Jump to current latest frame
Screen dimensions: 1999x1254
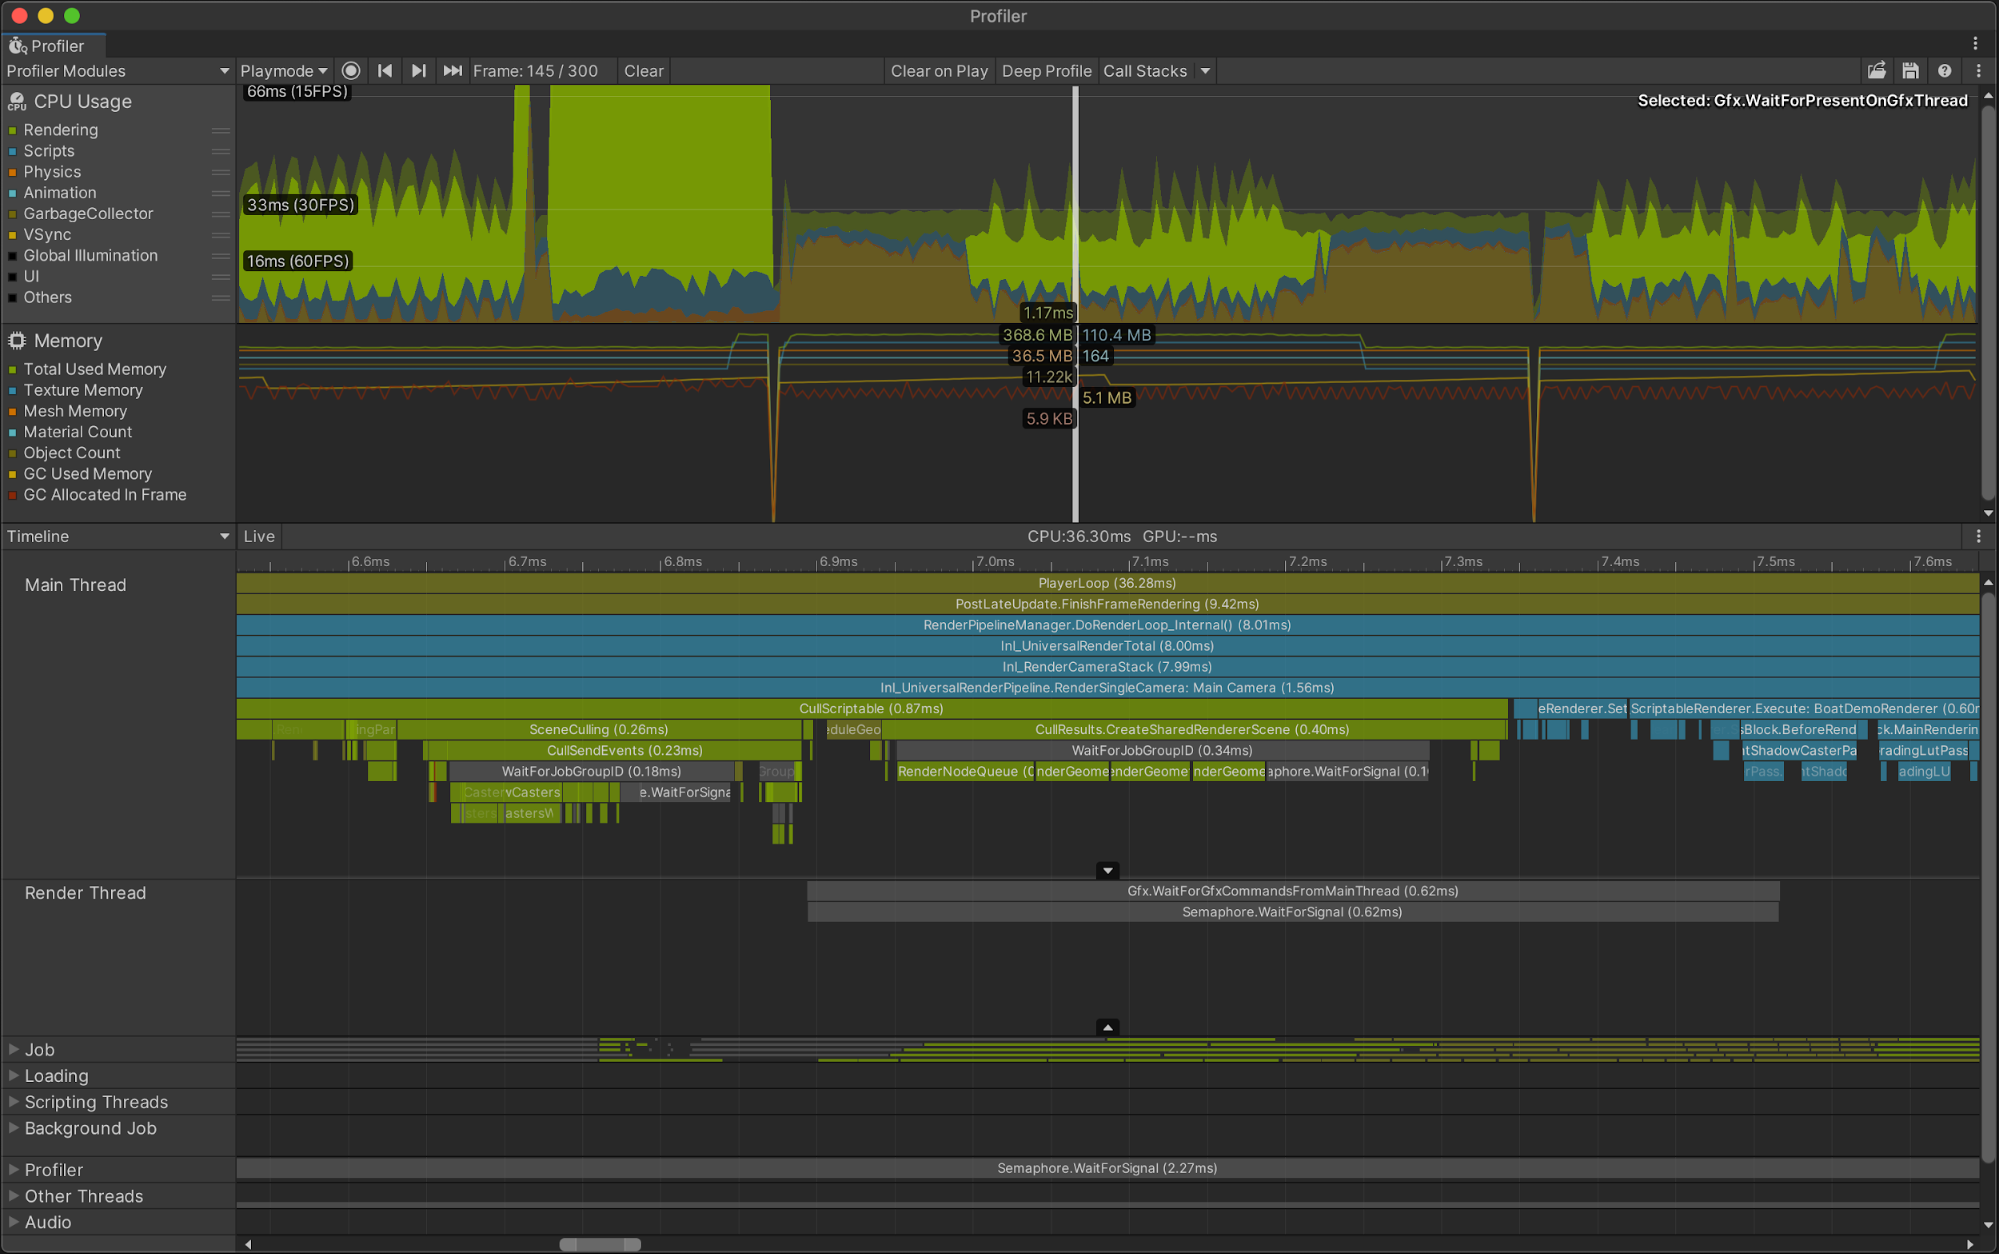coord(452,71)
